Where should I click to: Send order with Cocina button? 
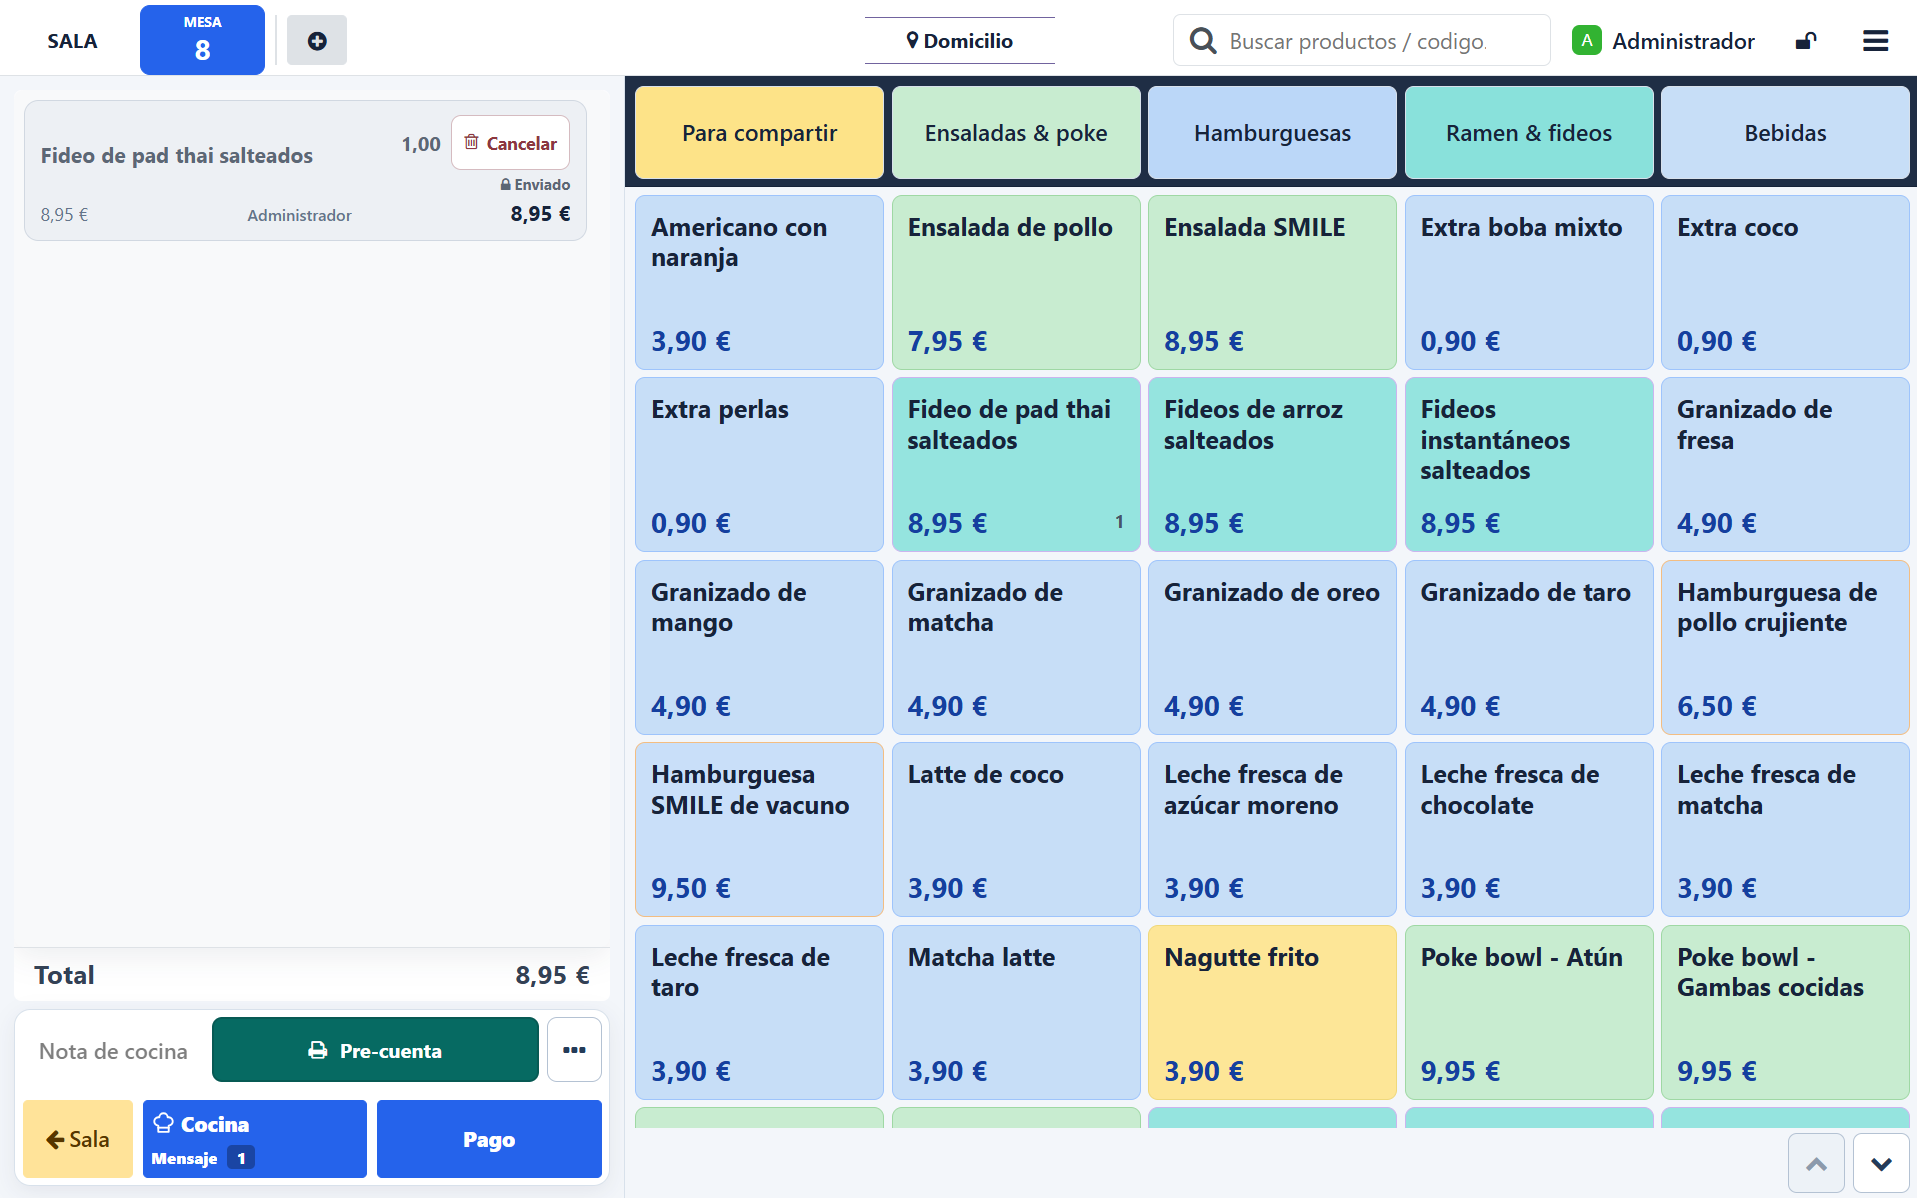(255, 1139)
